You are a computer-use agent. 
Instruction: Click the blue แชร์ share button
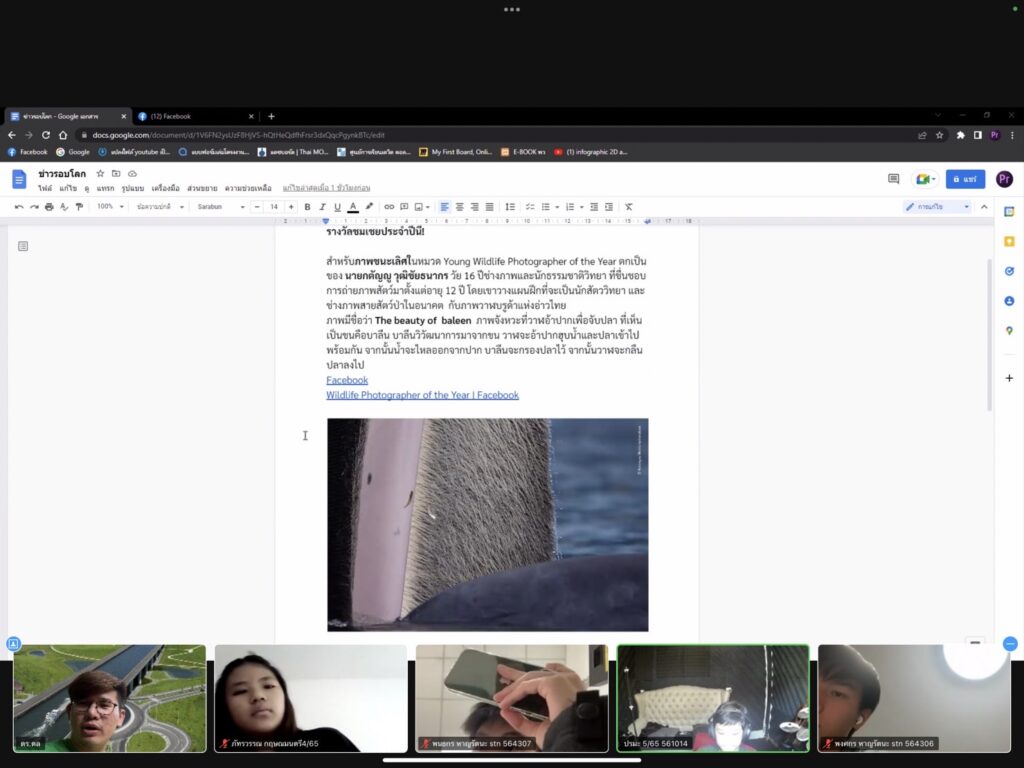point(965,179)
